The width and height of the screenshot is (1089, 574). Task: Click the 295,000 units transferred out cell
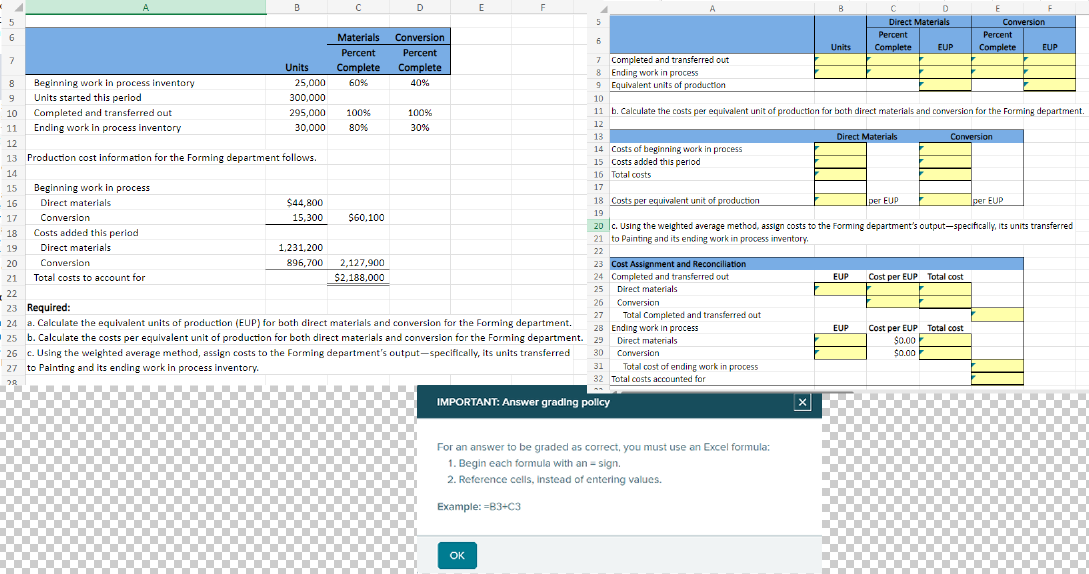click(297, 113)
